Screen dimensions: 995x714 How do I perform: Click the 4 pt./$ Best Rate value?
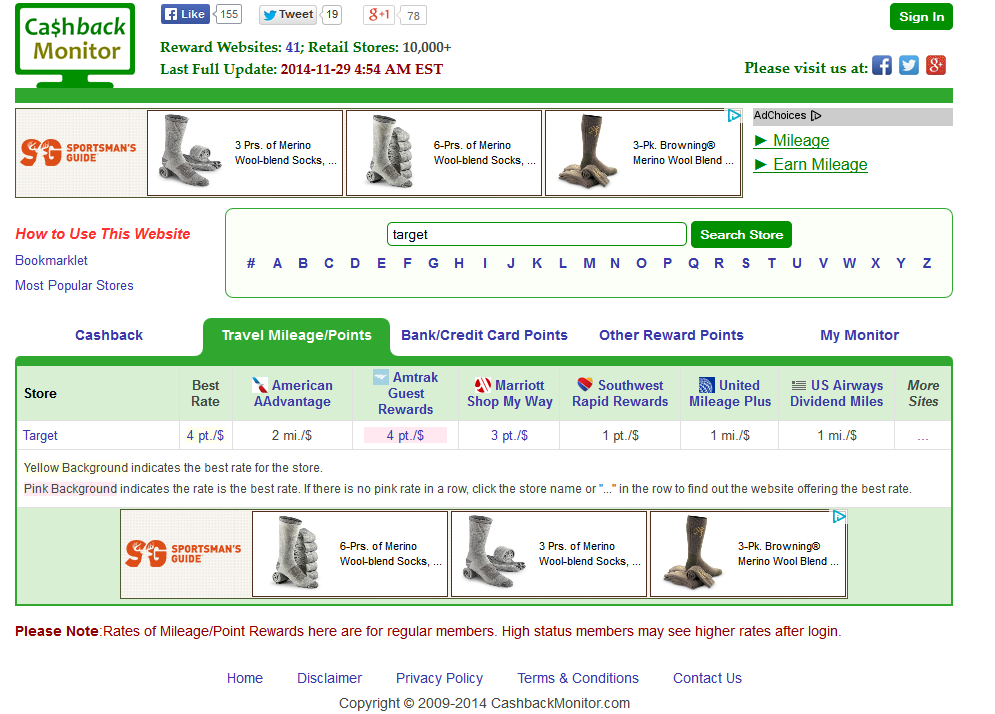(x=205, y=435)
